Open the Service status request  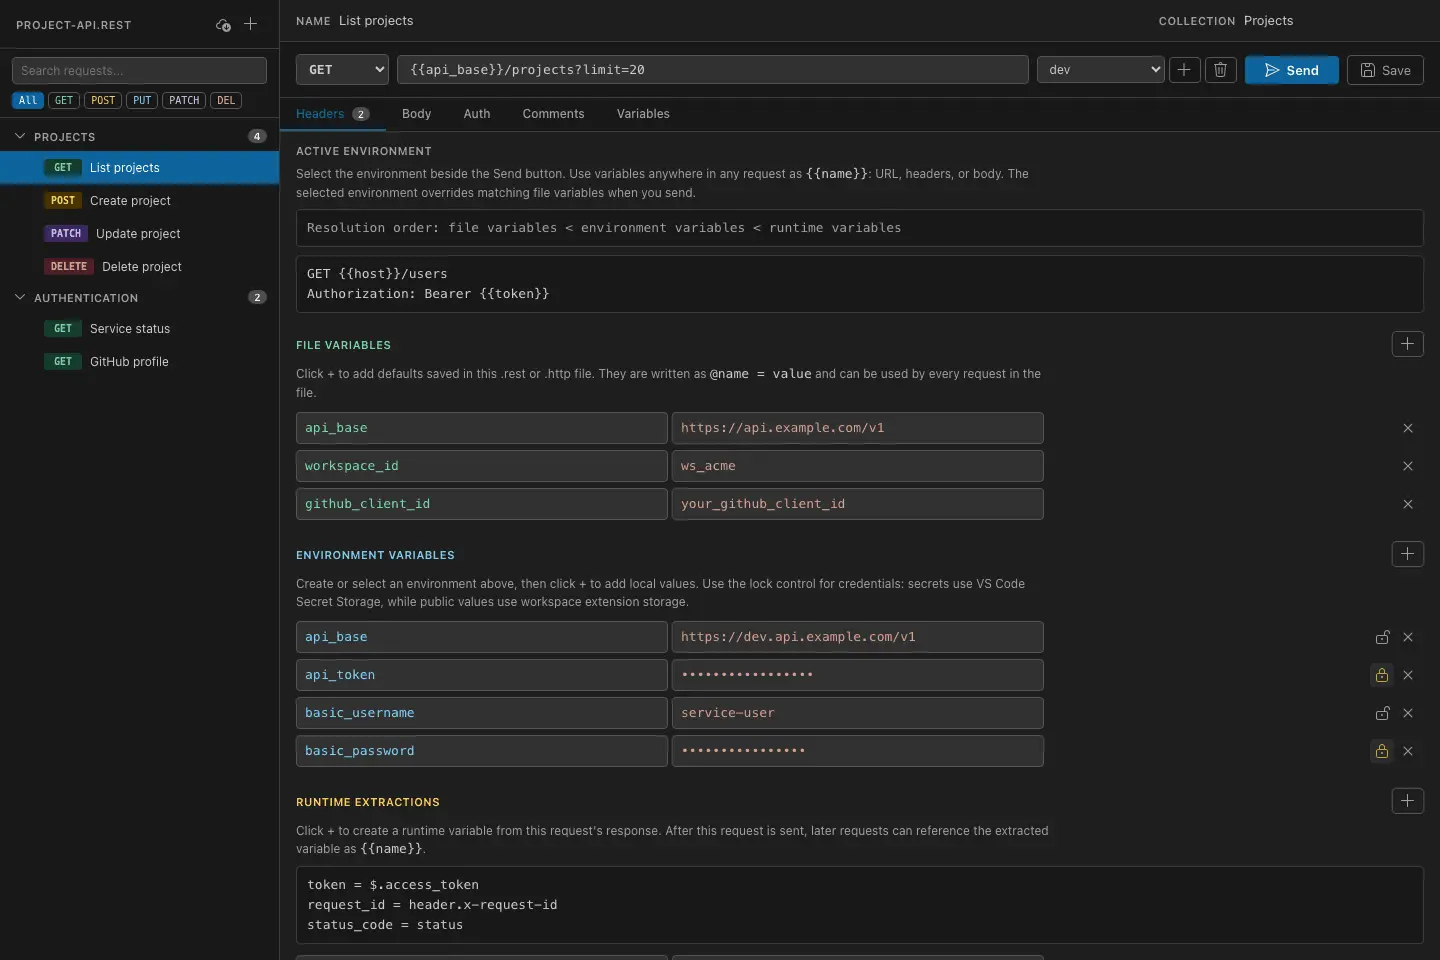click(x=139, y=329)
